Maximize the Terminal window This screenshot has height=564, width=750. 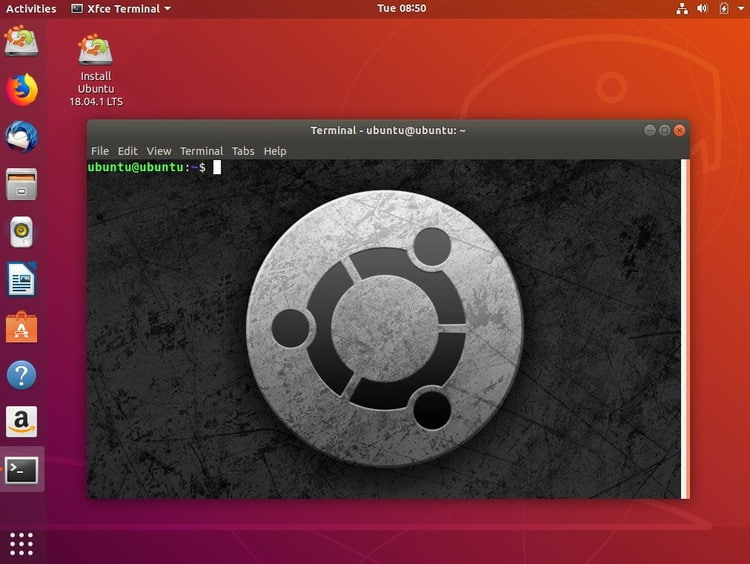(664, 130)
